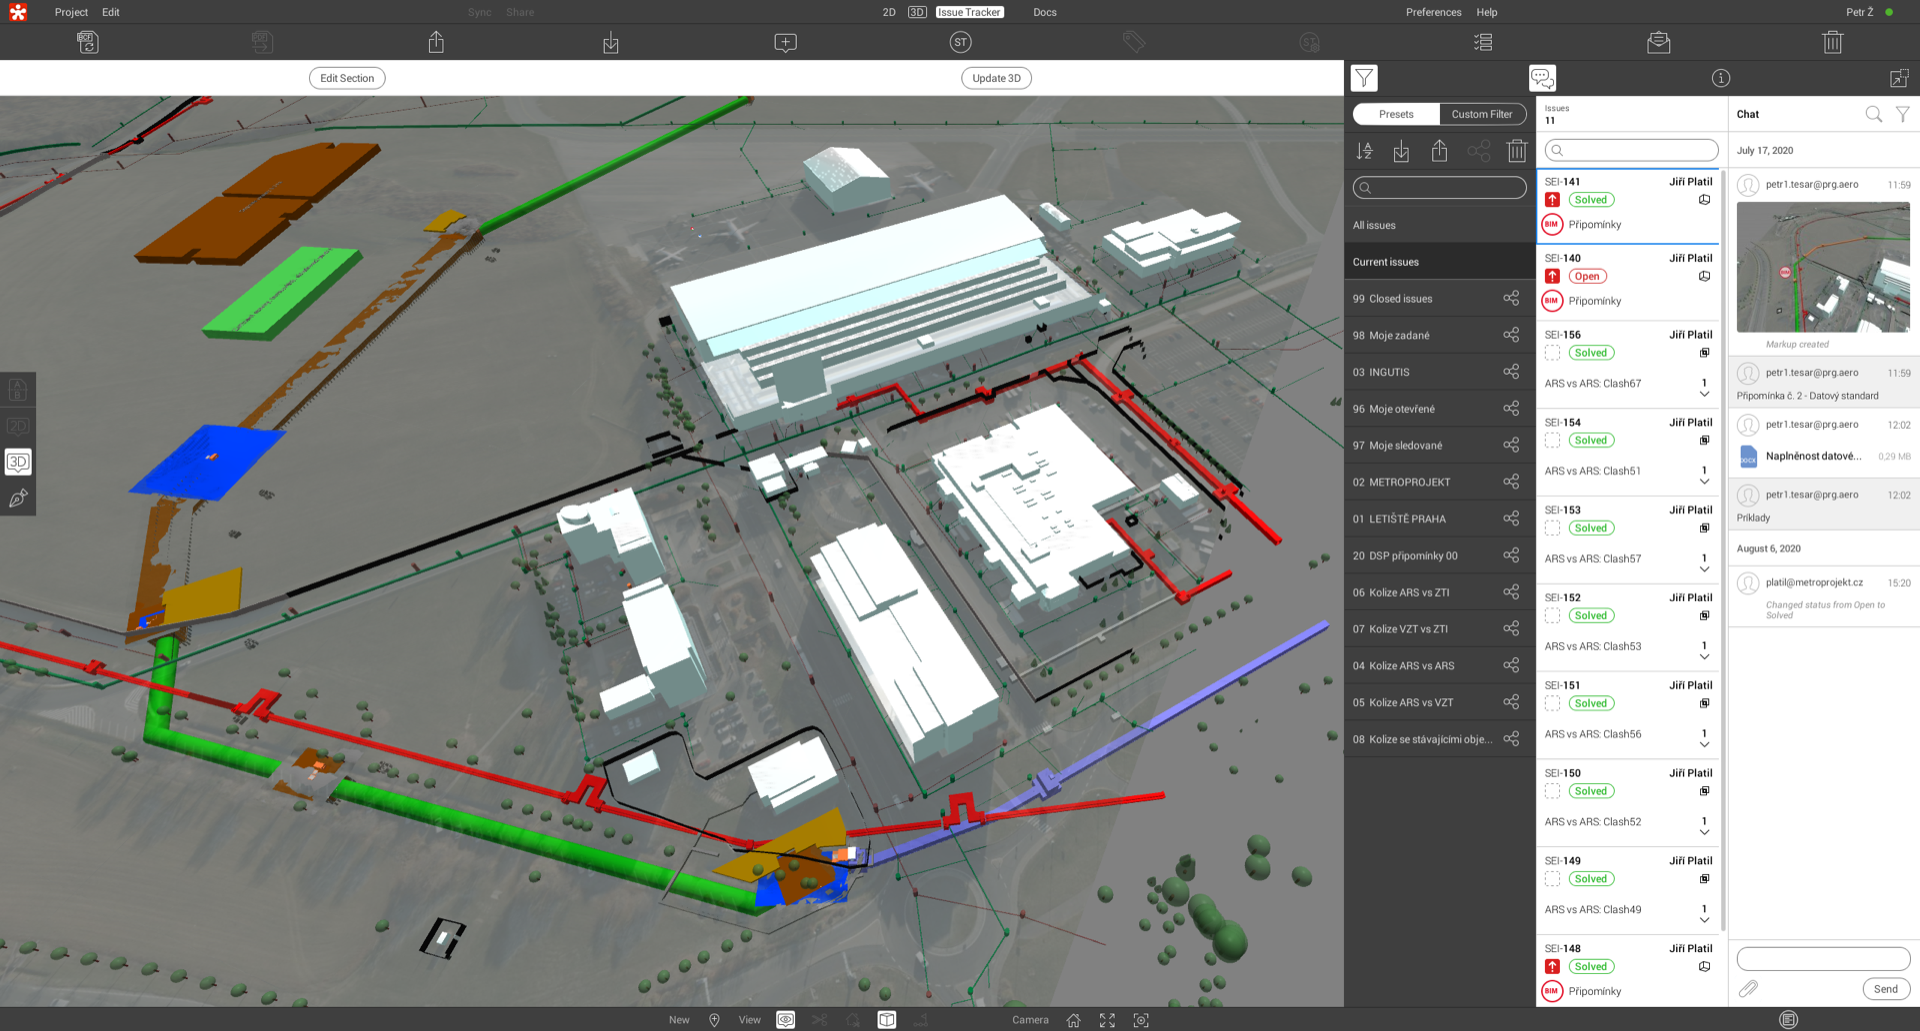Toggle checkbox for issue SEI-150
The height and width of the screenshot is (1031, 1920).
click(1552, 791)
